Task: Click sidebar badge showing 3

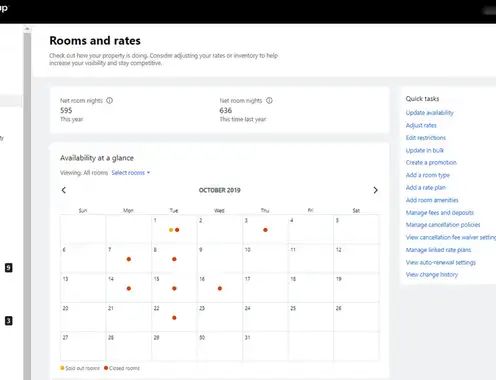Action: [x=9, y=321]
